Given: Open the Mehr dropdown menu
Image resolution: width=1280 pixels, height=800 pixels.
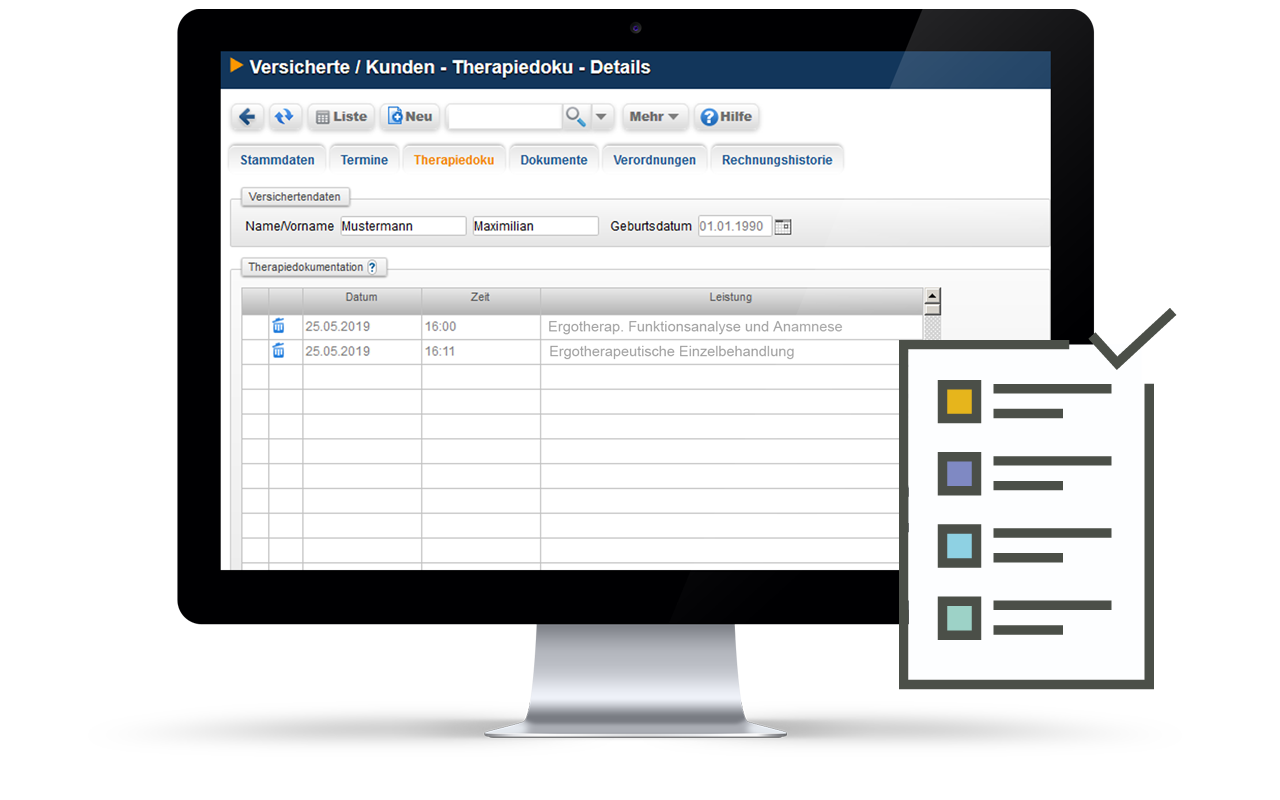Looking at the screenshot, I should 654,117.
